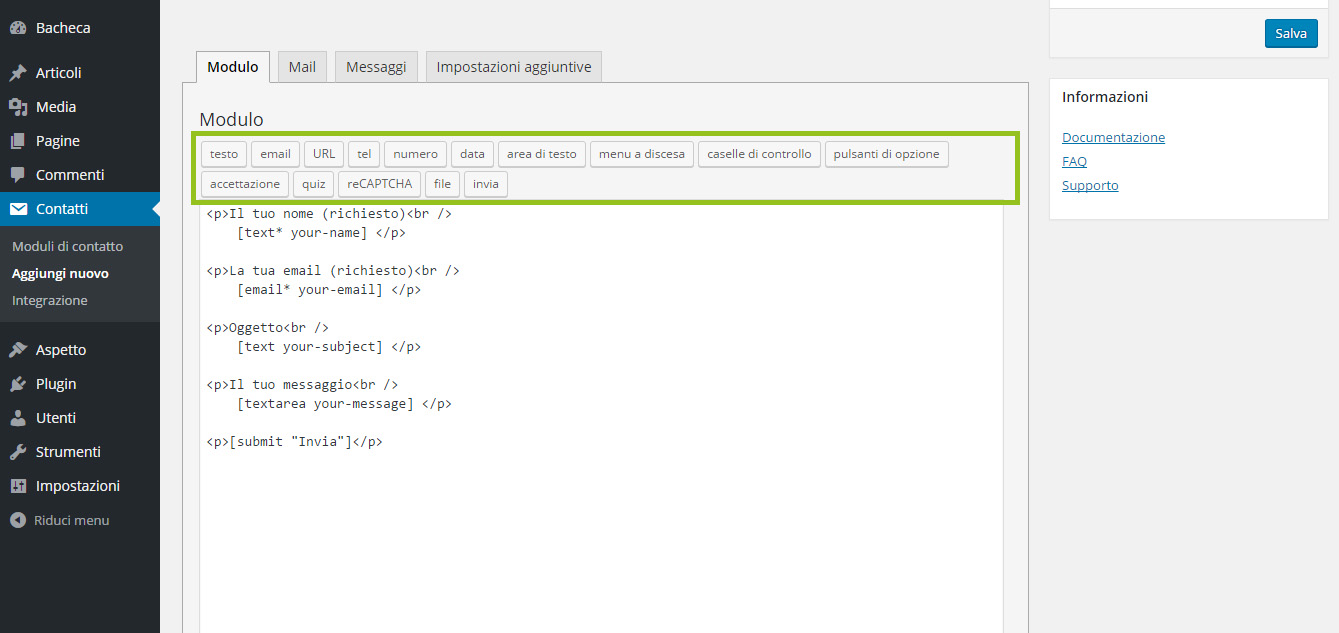
Task: Open Media via its sidebar icon
Action: [18, 107]
